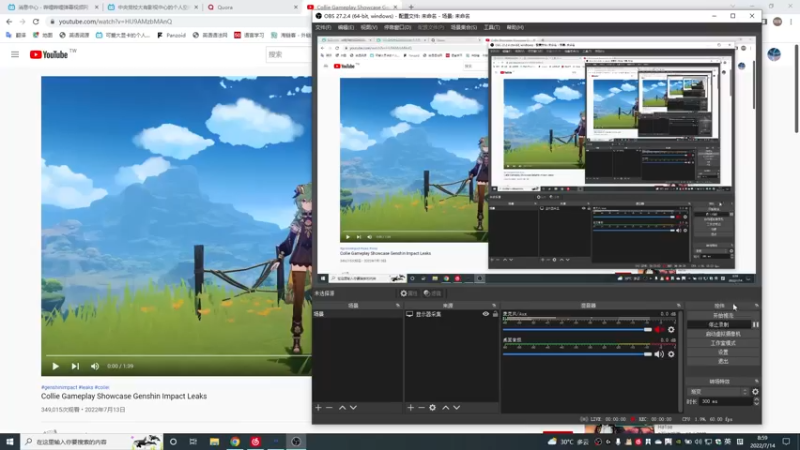Toggle the lock on the display capture source

495,314
